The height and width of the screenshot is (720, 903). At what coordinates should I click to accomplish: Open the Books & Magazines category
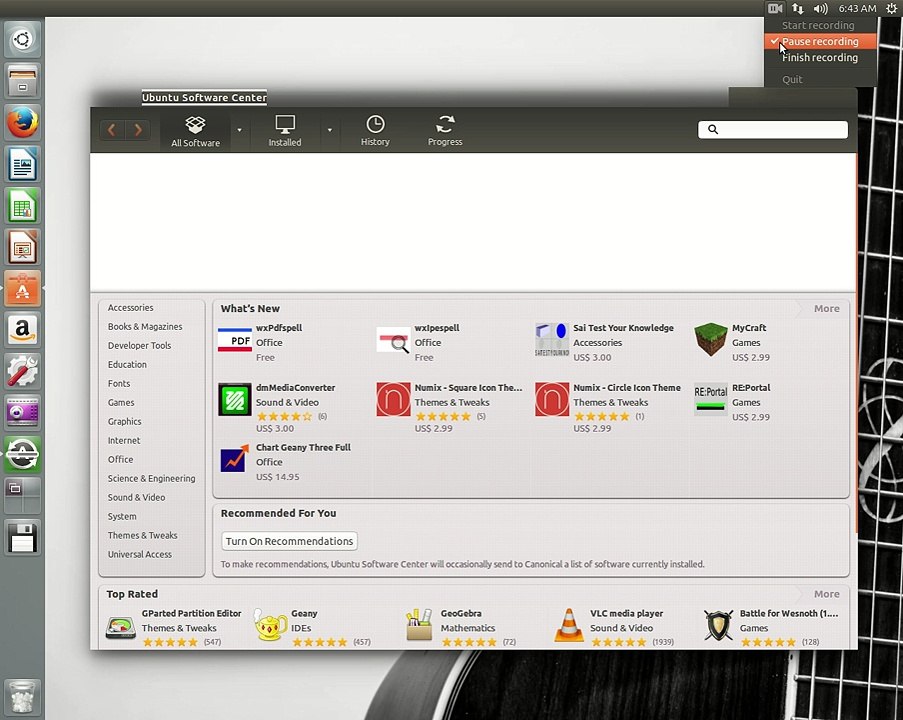tap(145, 327)
